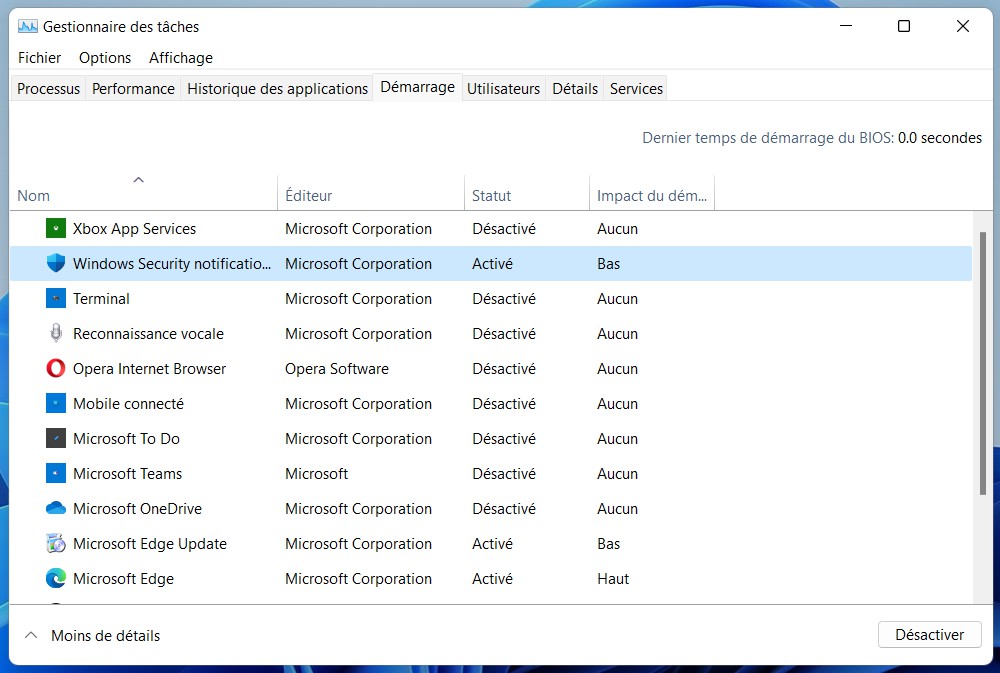Sort by the Éditeur column header
The height and width of the screenshot is (673, 1000).
coord(371,195)
